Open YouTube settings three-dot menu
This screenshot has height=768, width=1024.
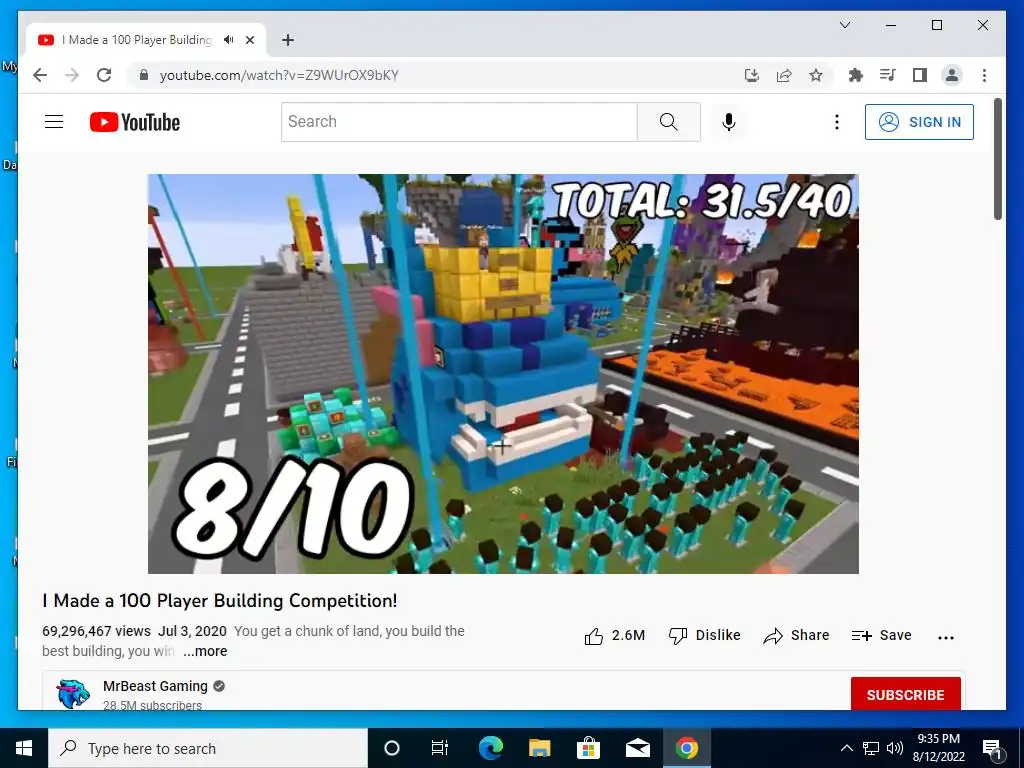point(837,122)
